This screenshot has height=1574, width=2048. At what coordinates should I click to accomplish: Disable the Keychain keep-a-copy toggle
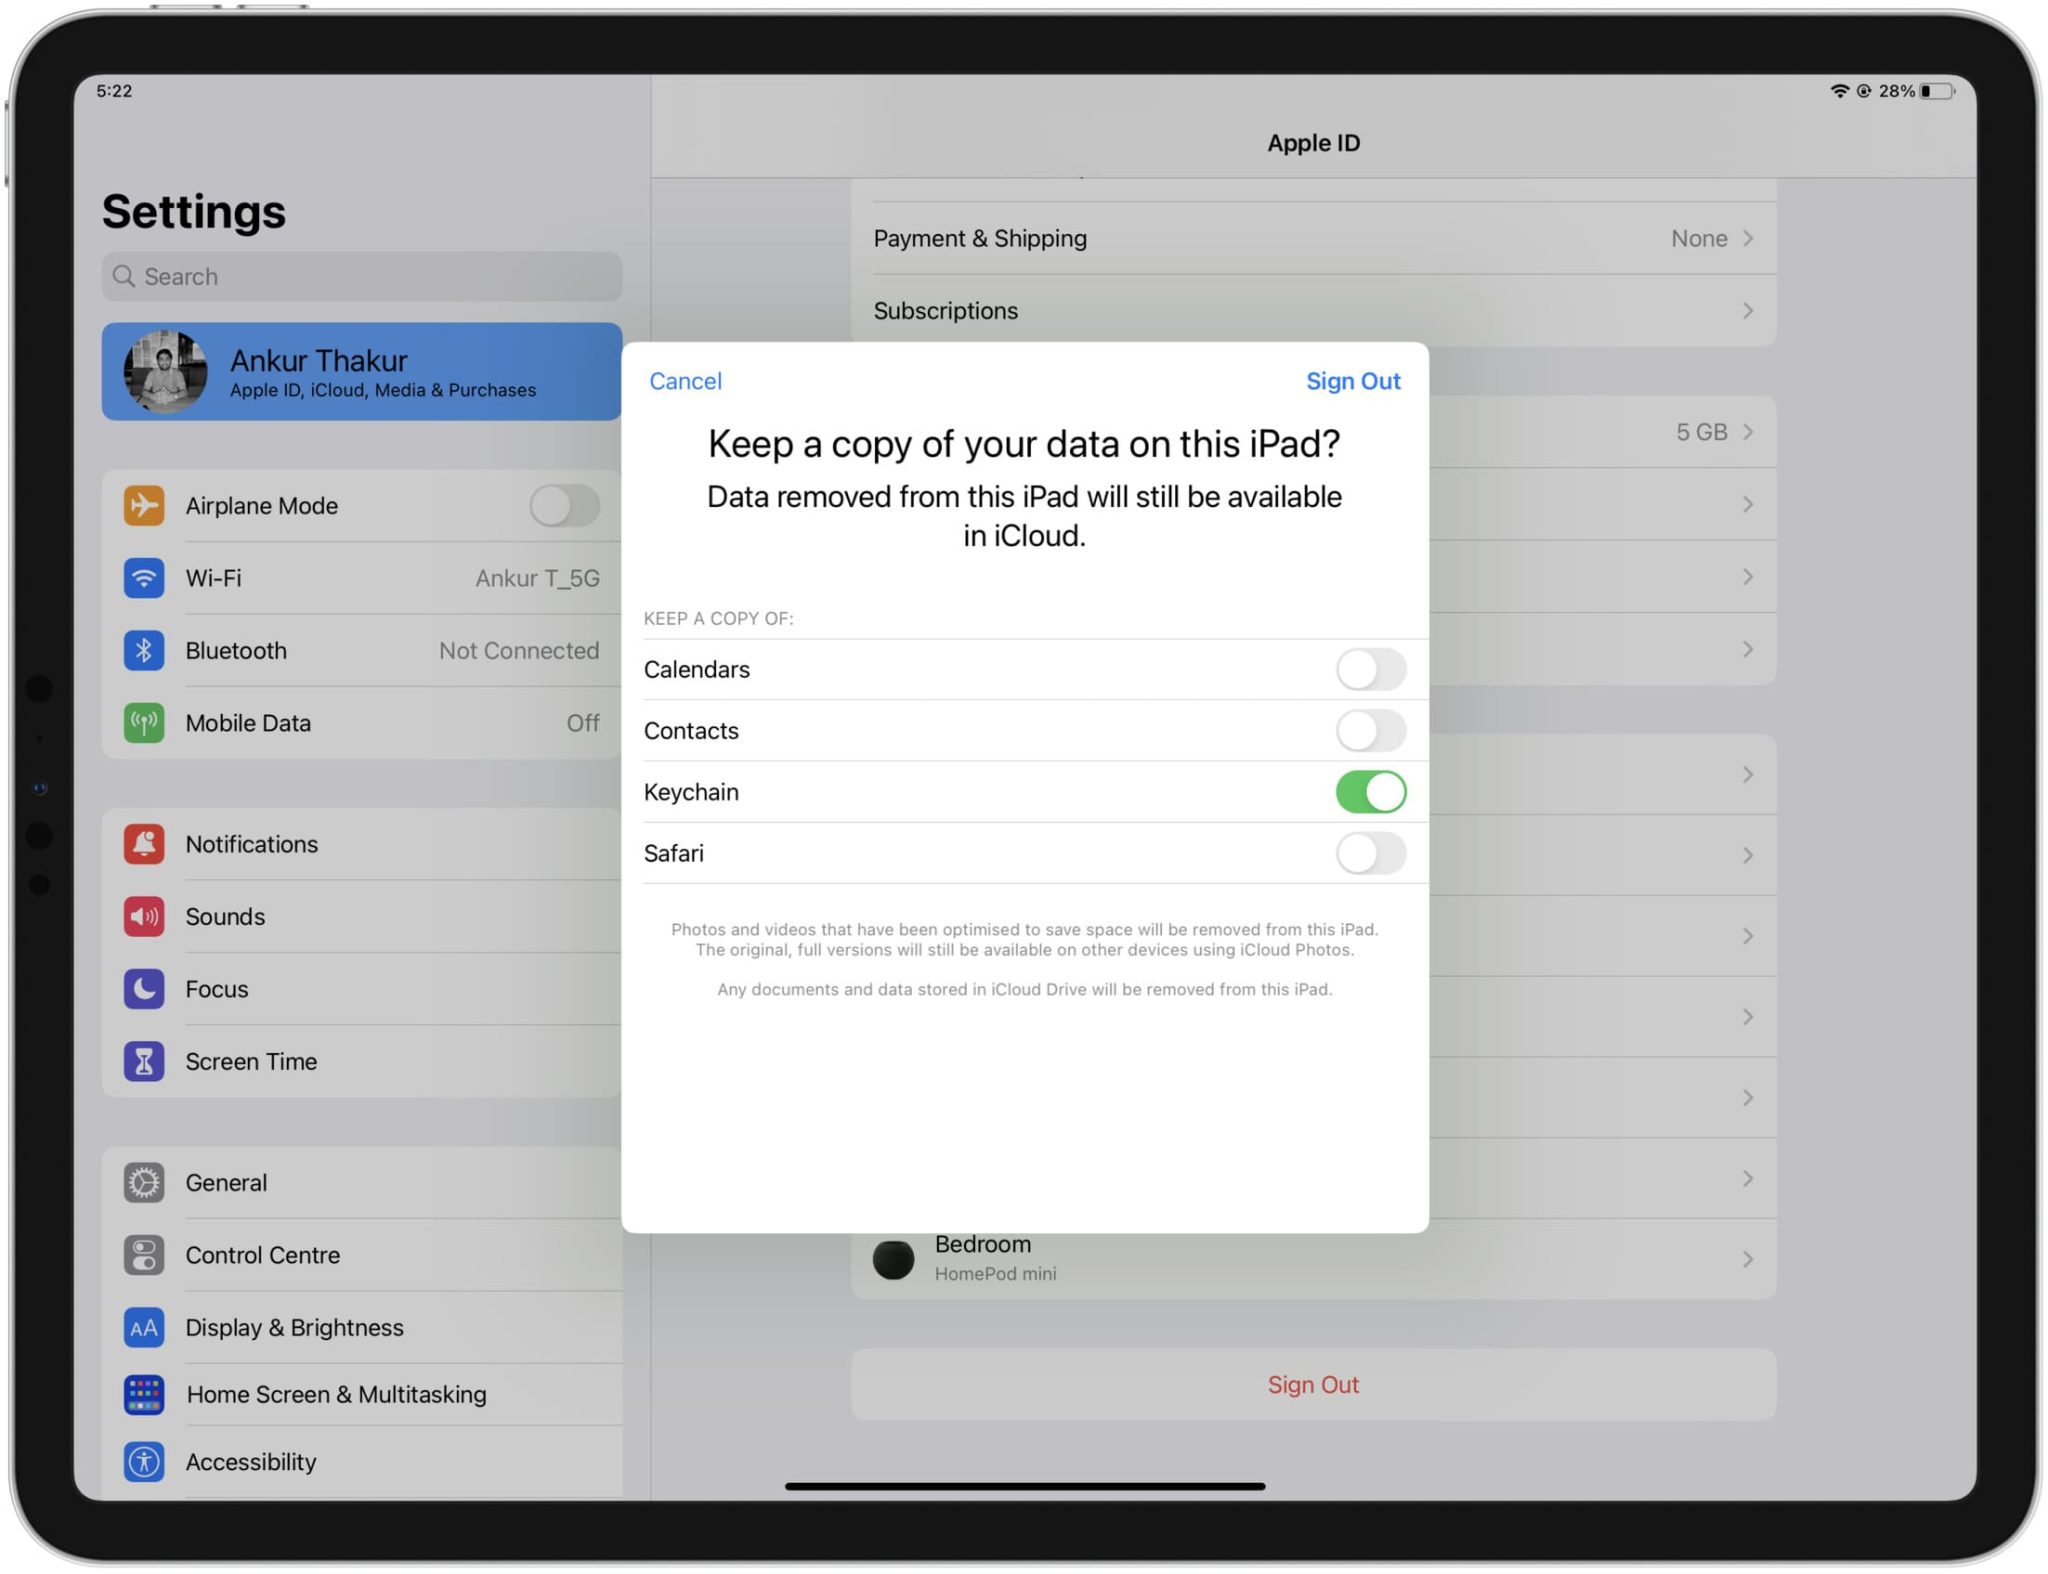pos(1369,790)
